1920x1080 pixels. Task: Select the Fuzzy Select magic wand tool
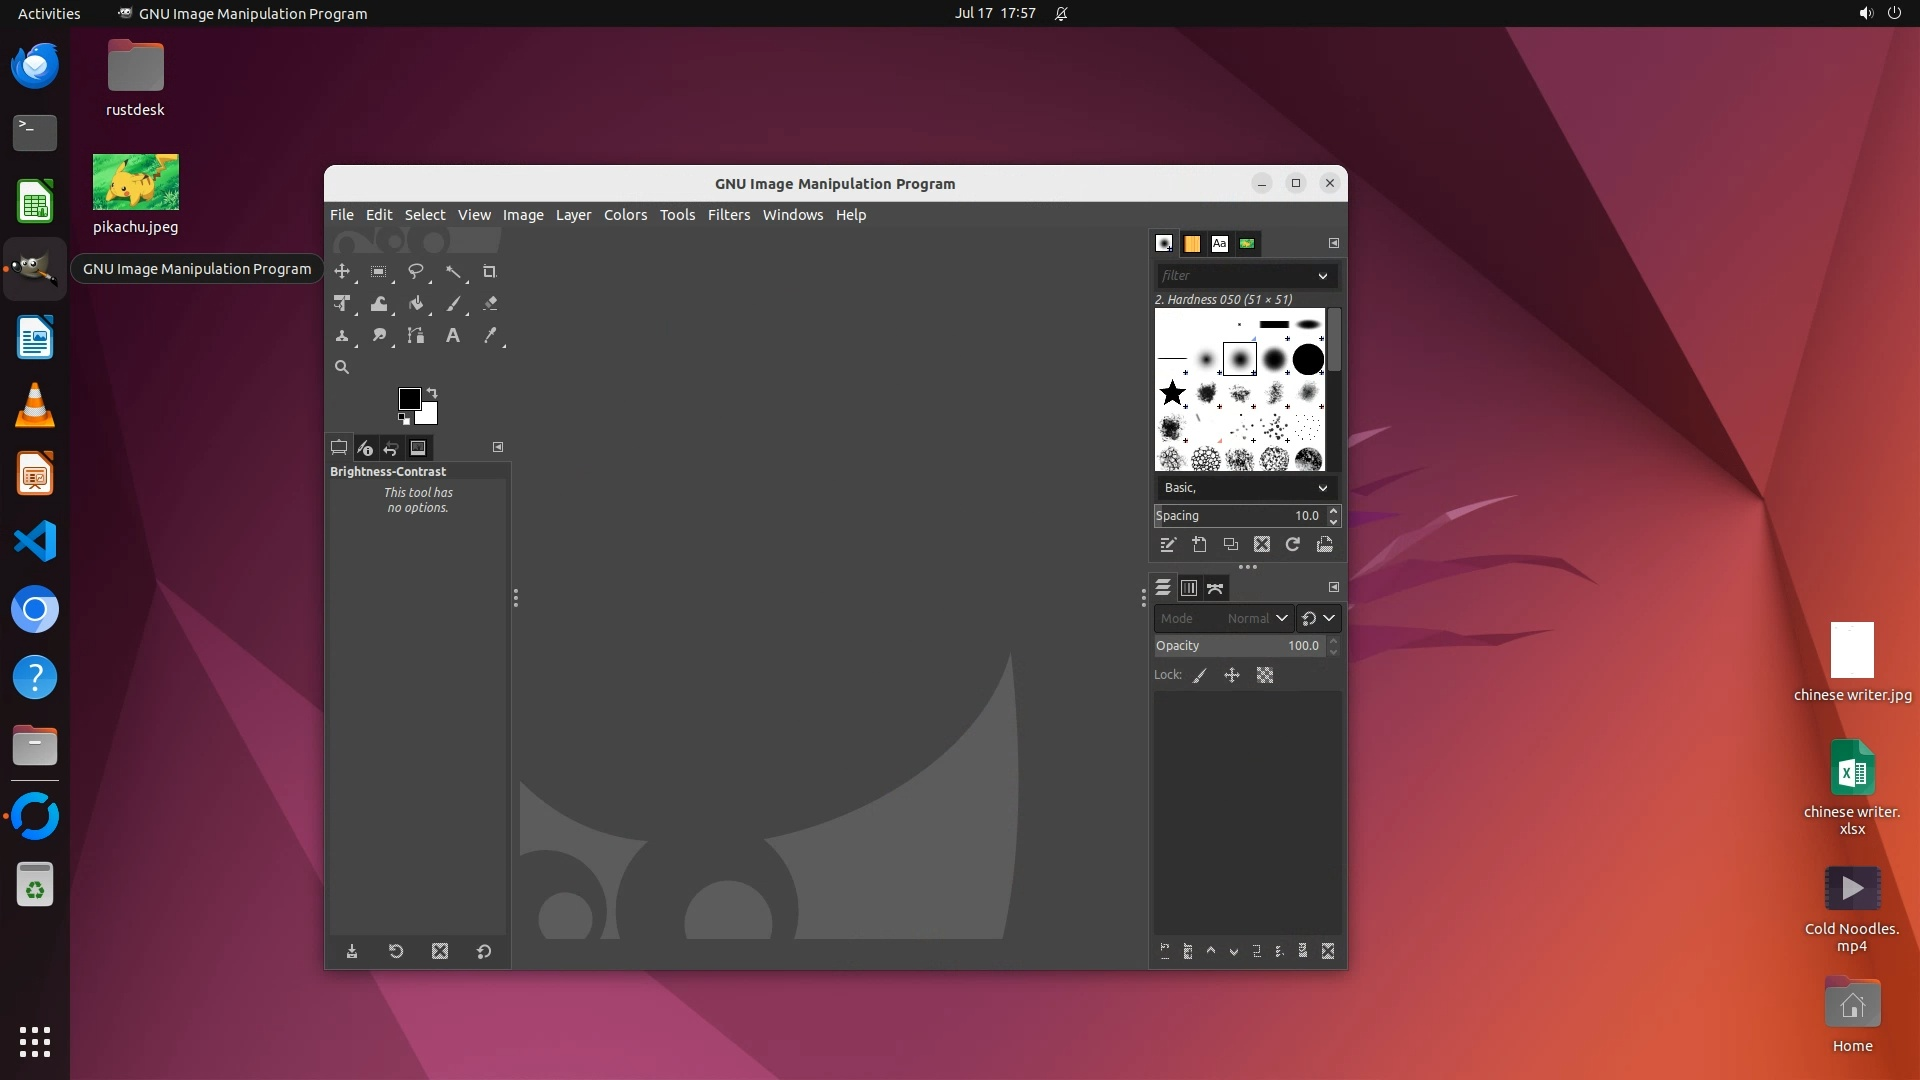(453, 272)
